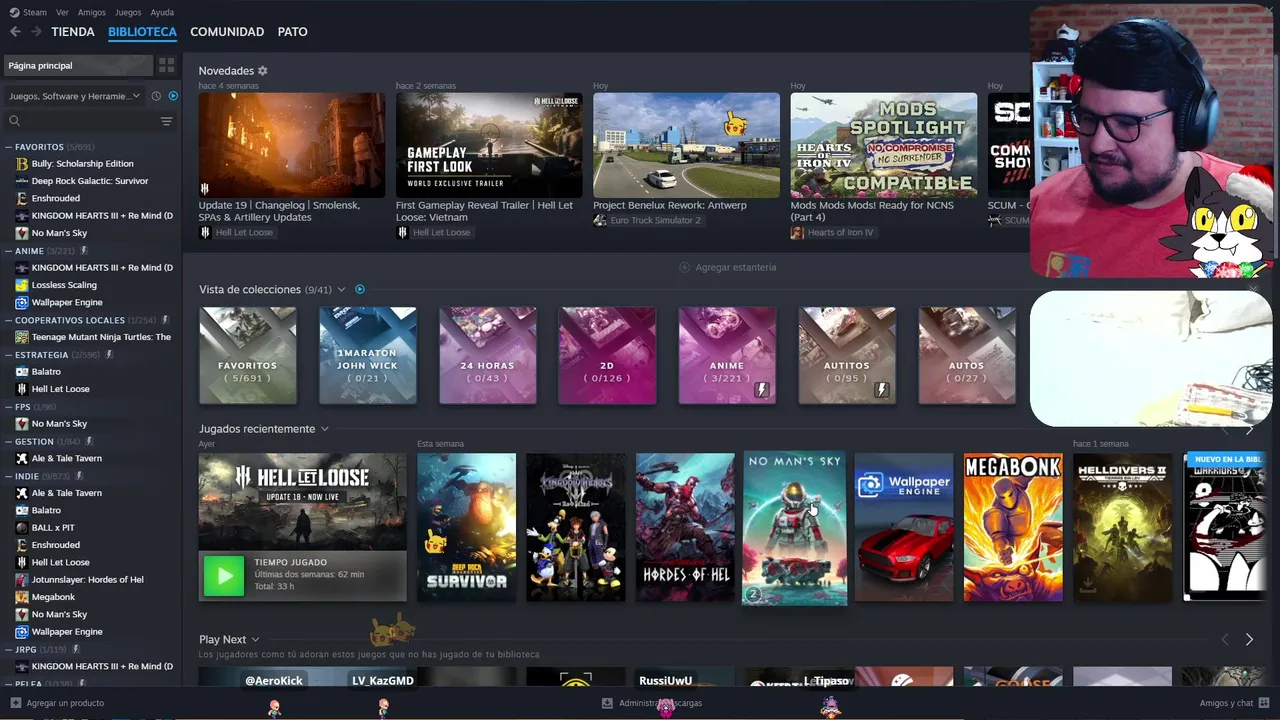Click the Euro Truck Simulator 2 icon under news
The height and width of the screenshot is (720, 1280).
click(600, 220)
